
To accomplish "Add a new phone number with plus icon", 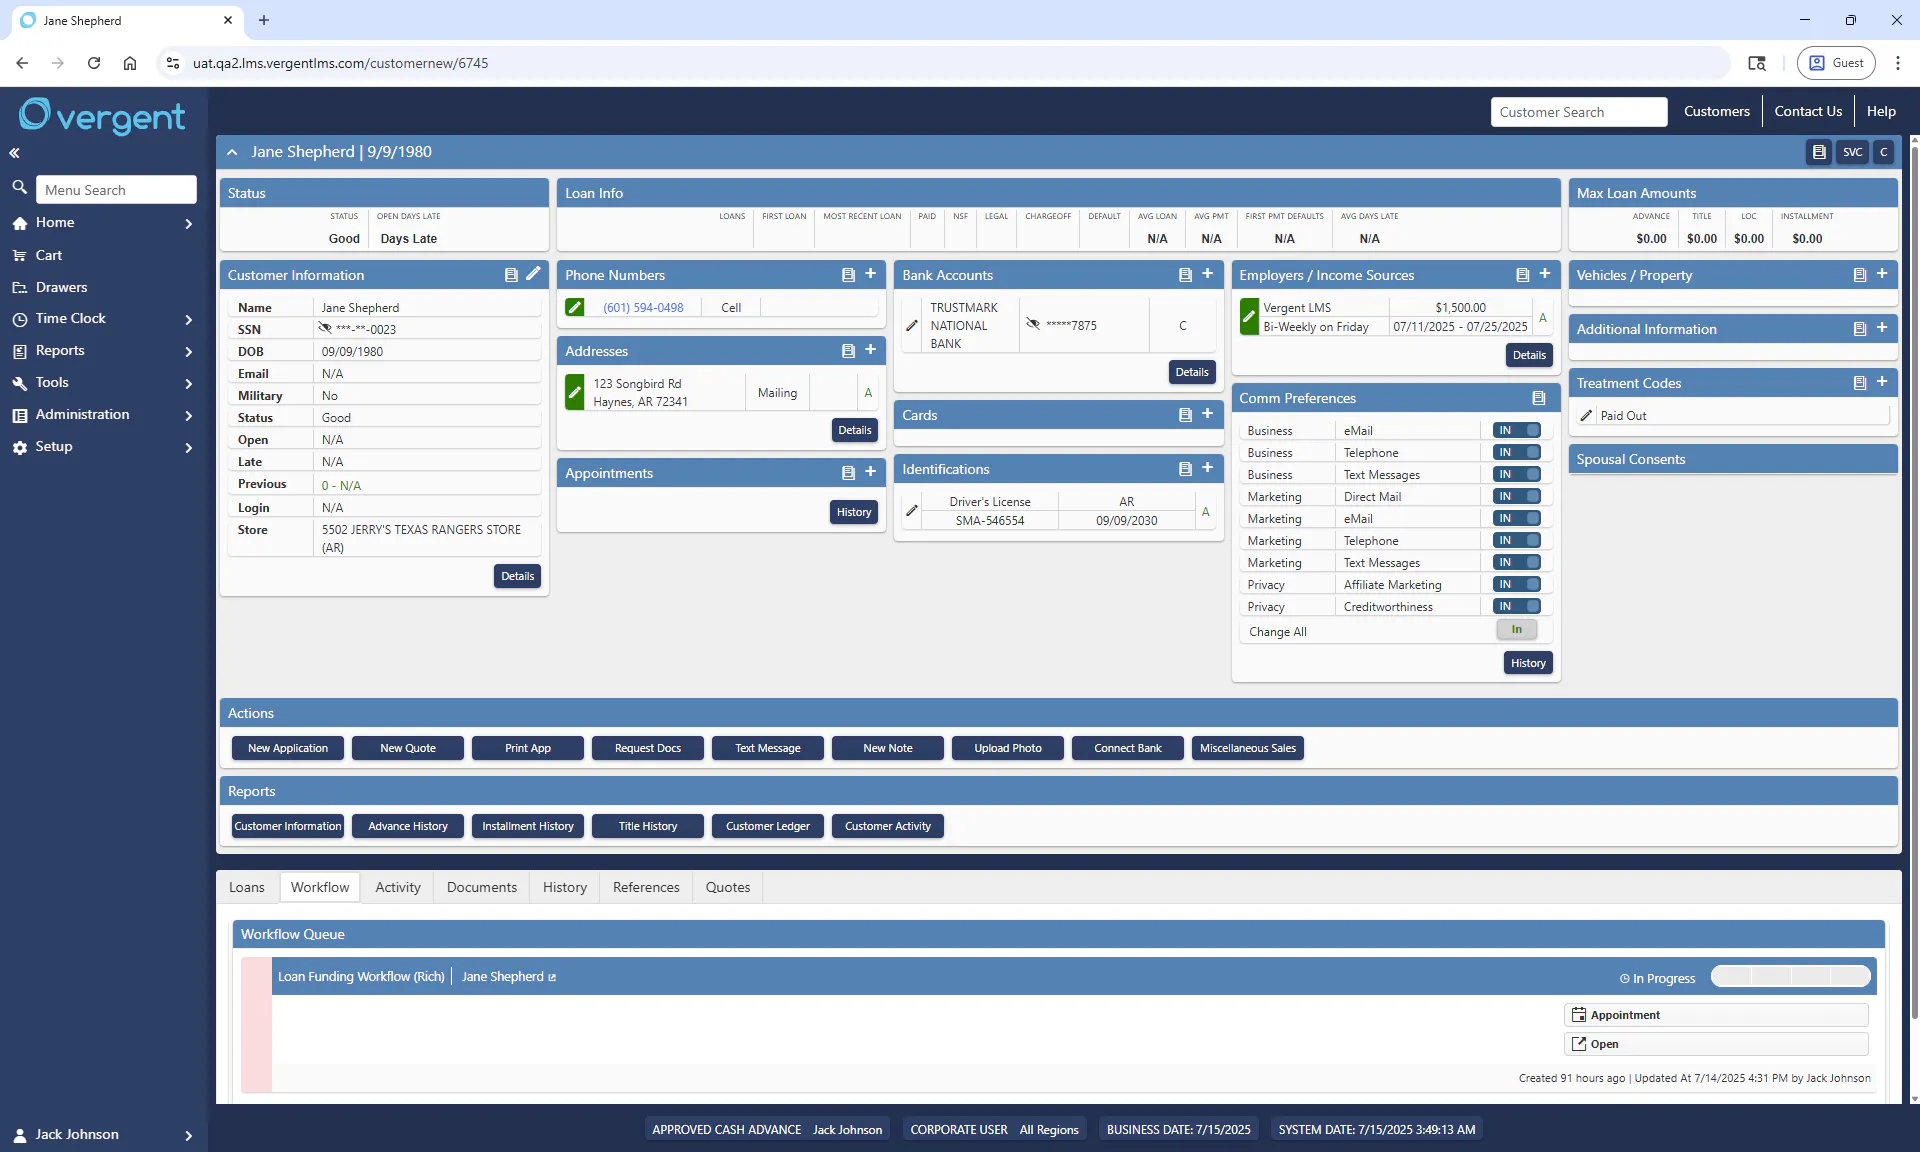I will (x=870, y=274).
